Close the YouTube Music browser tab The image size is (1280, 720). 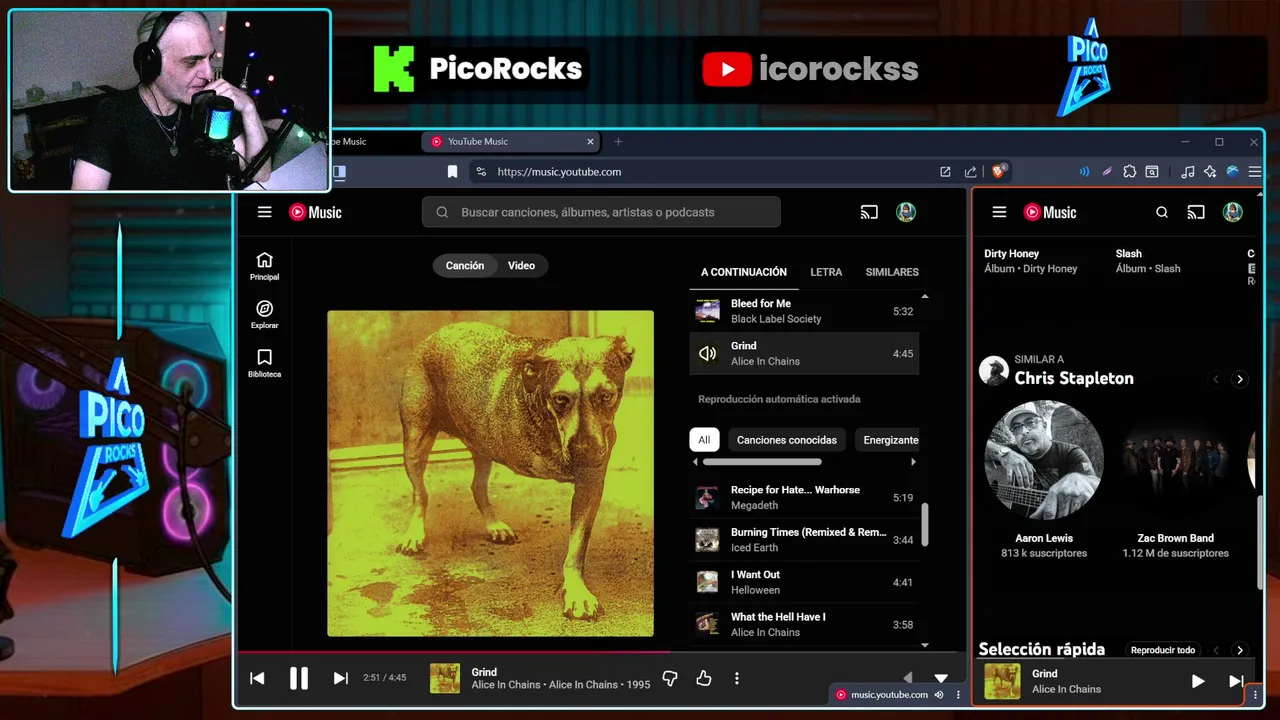click(590, 142)
